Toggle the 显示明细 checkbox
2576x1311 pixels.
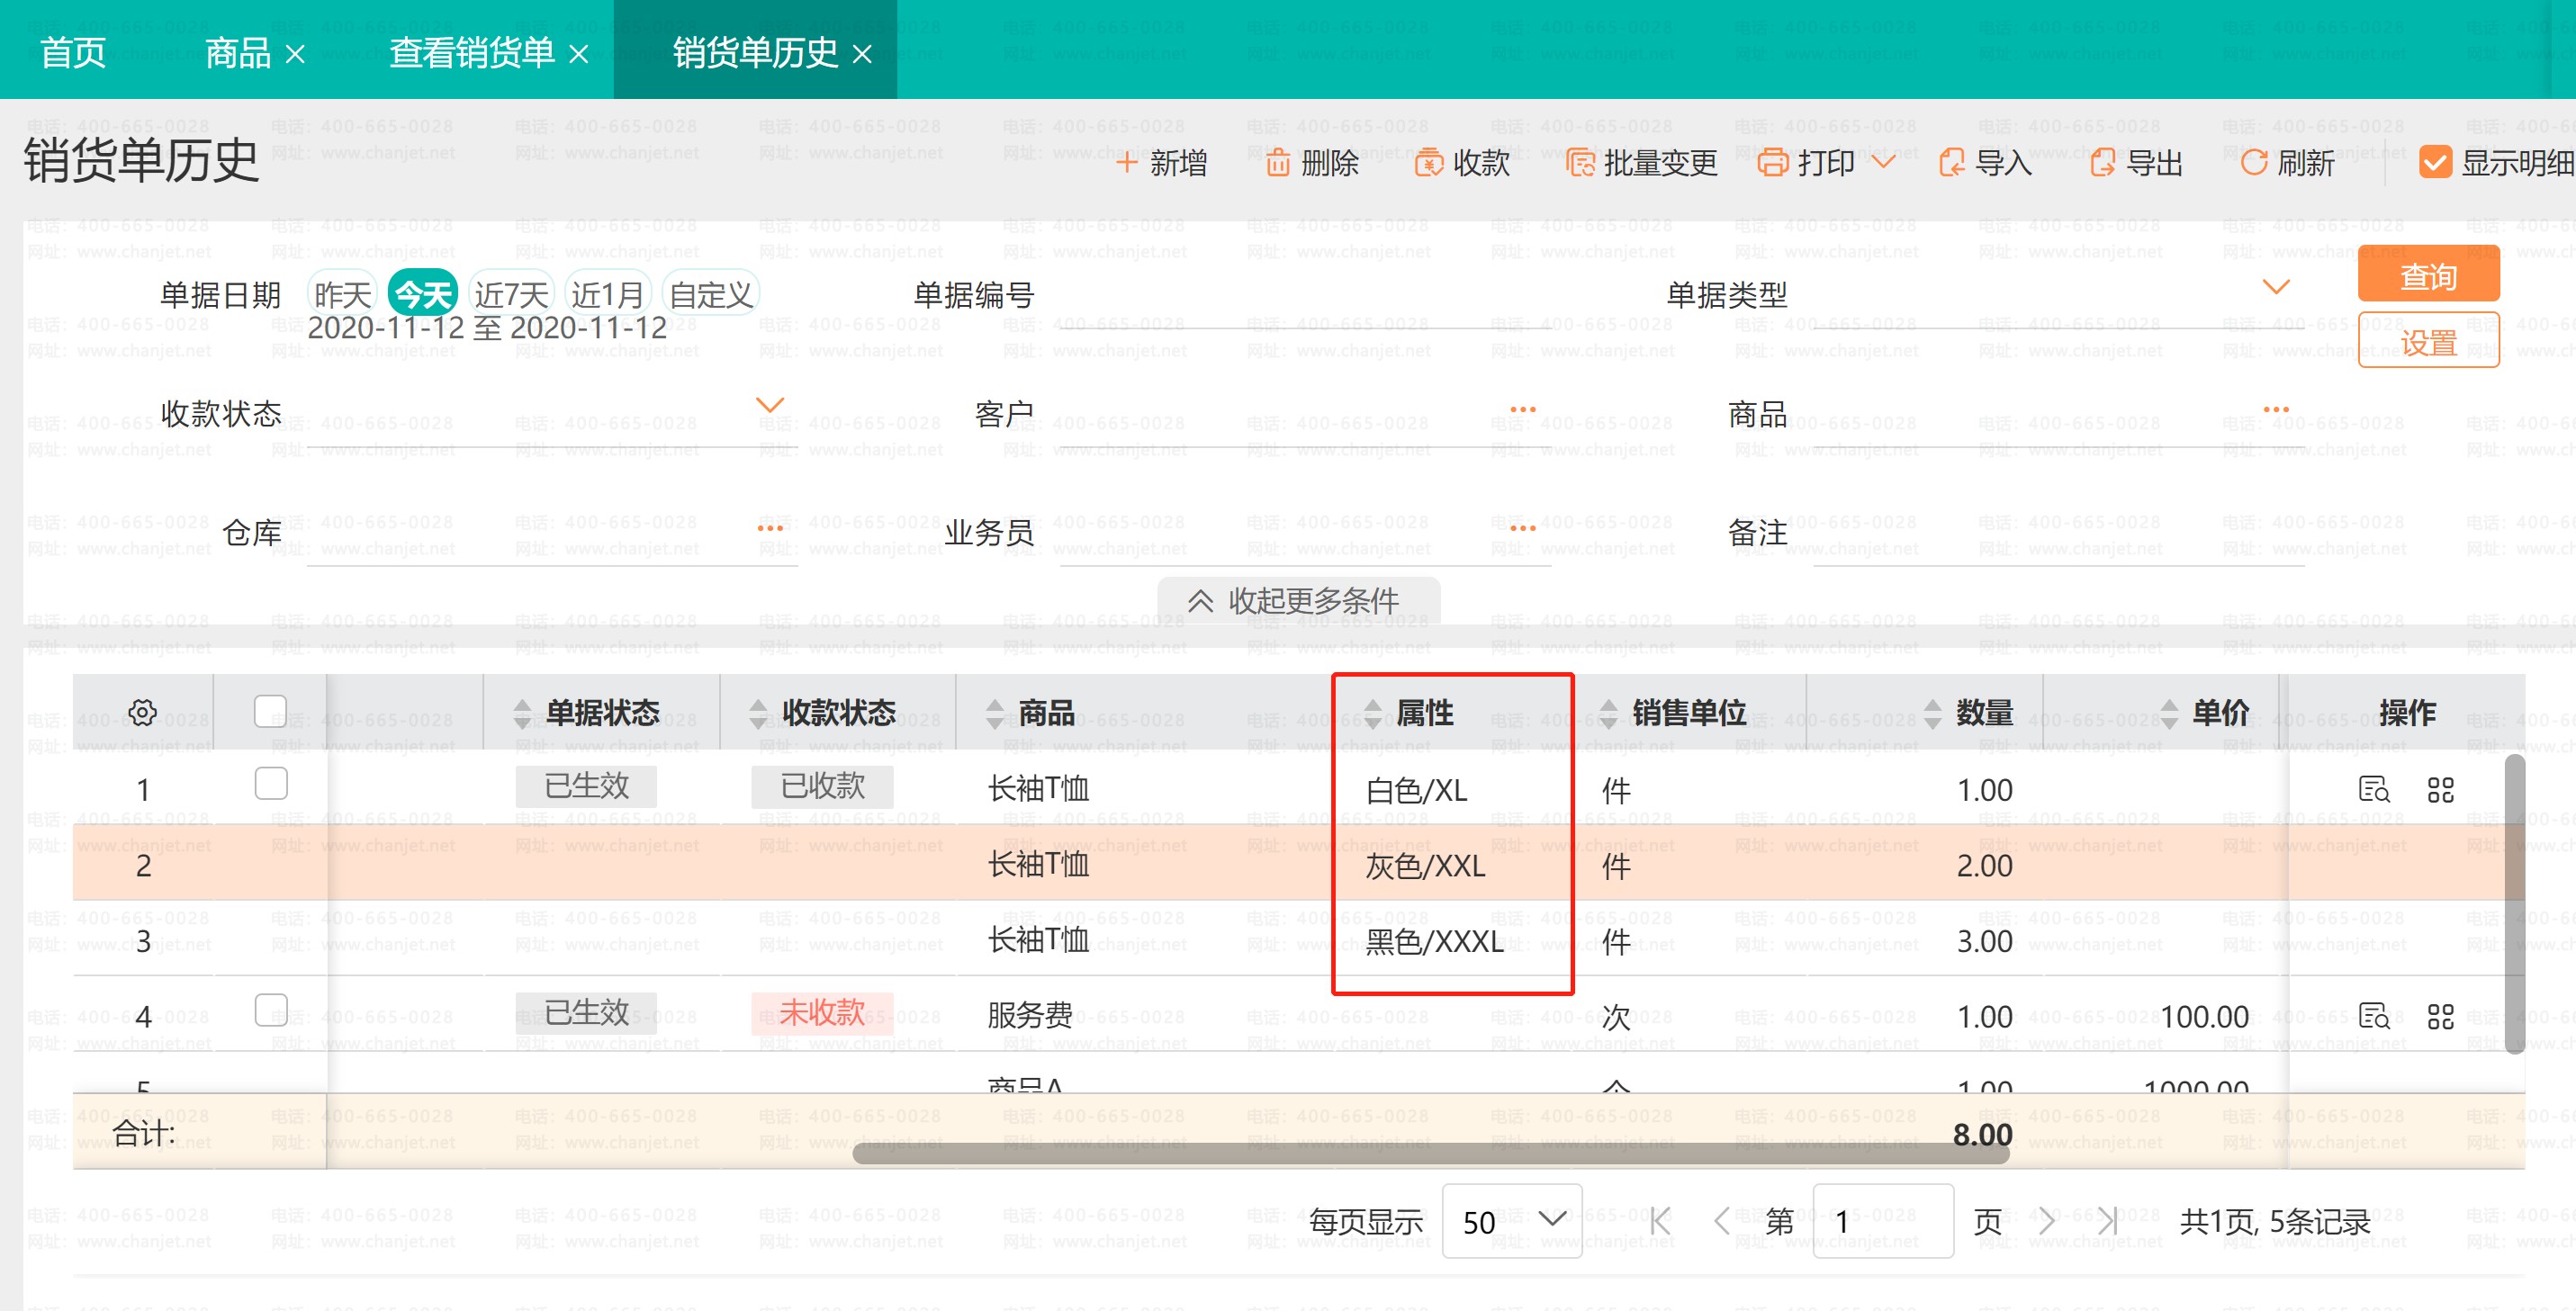point(2435,163)
